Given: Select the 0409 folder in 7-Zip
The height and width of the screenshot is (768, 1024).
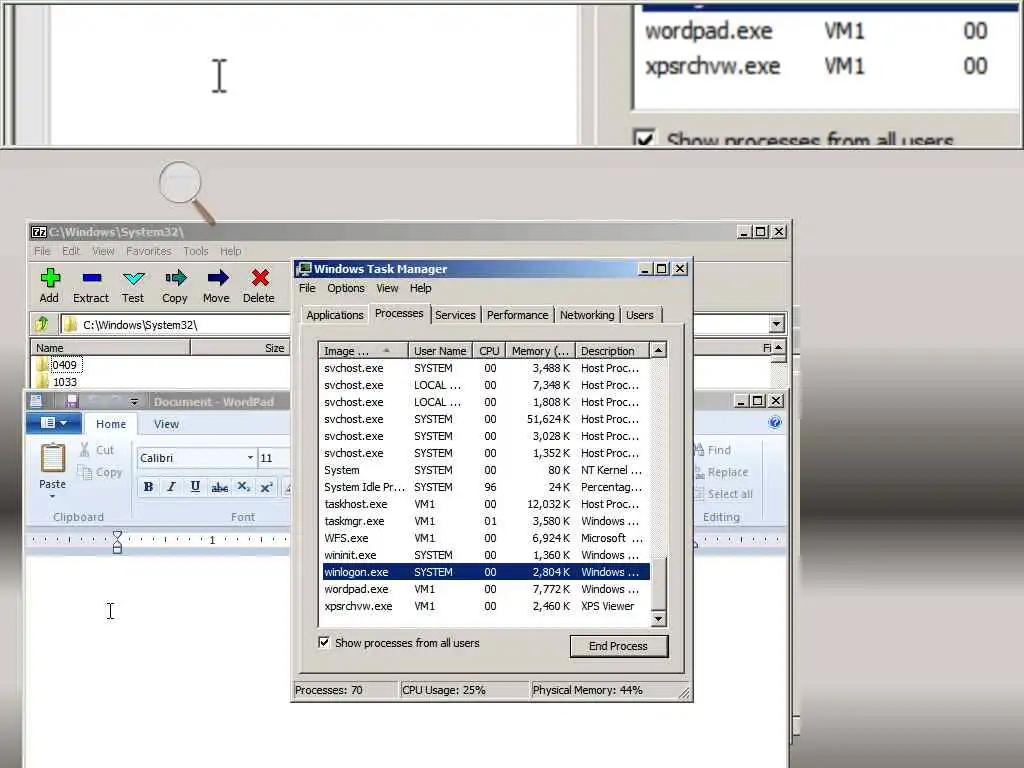Looking at the screenshot, I should (x=57, y=365).
